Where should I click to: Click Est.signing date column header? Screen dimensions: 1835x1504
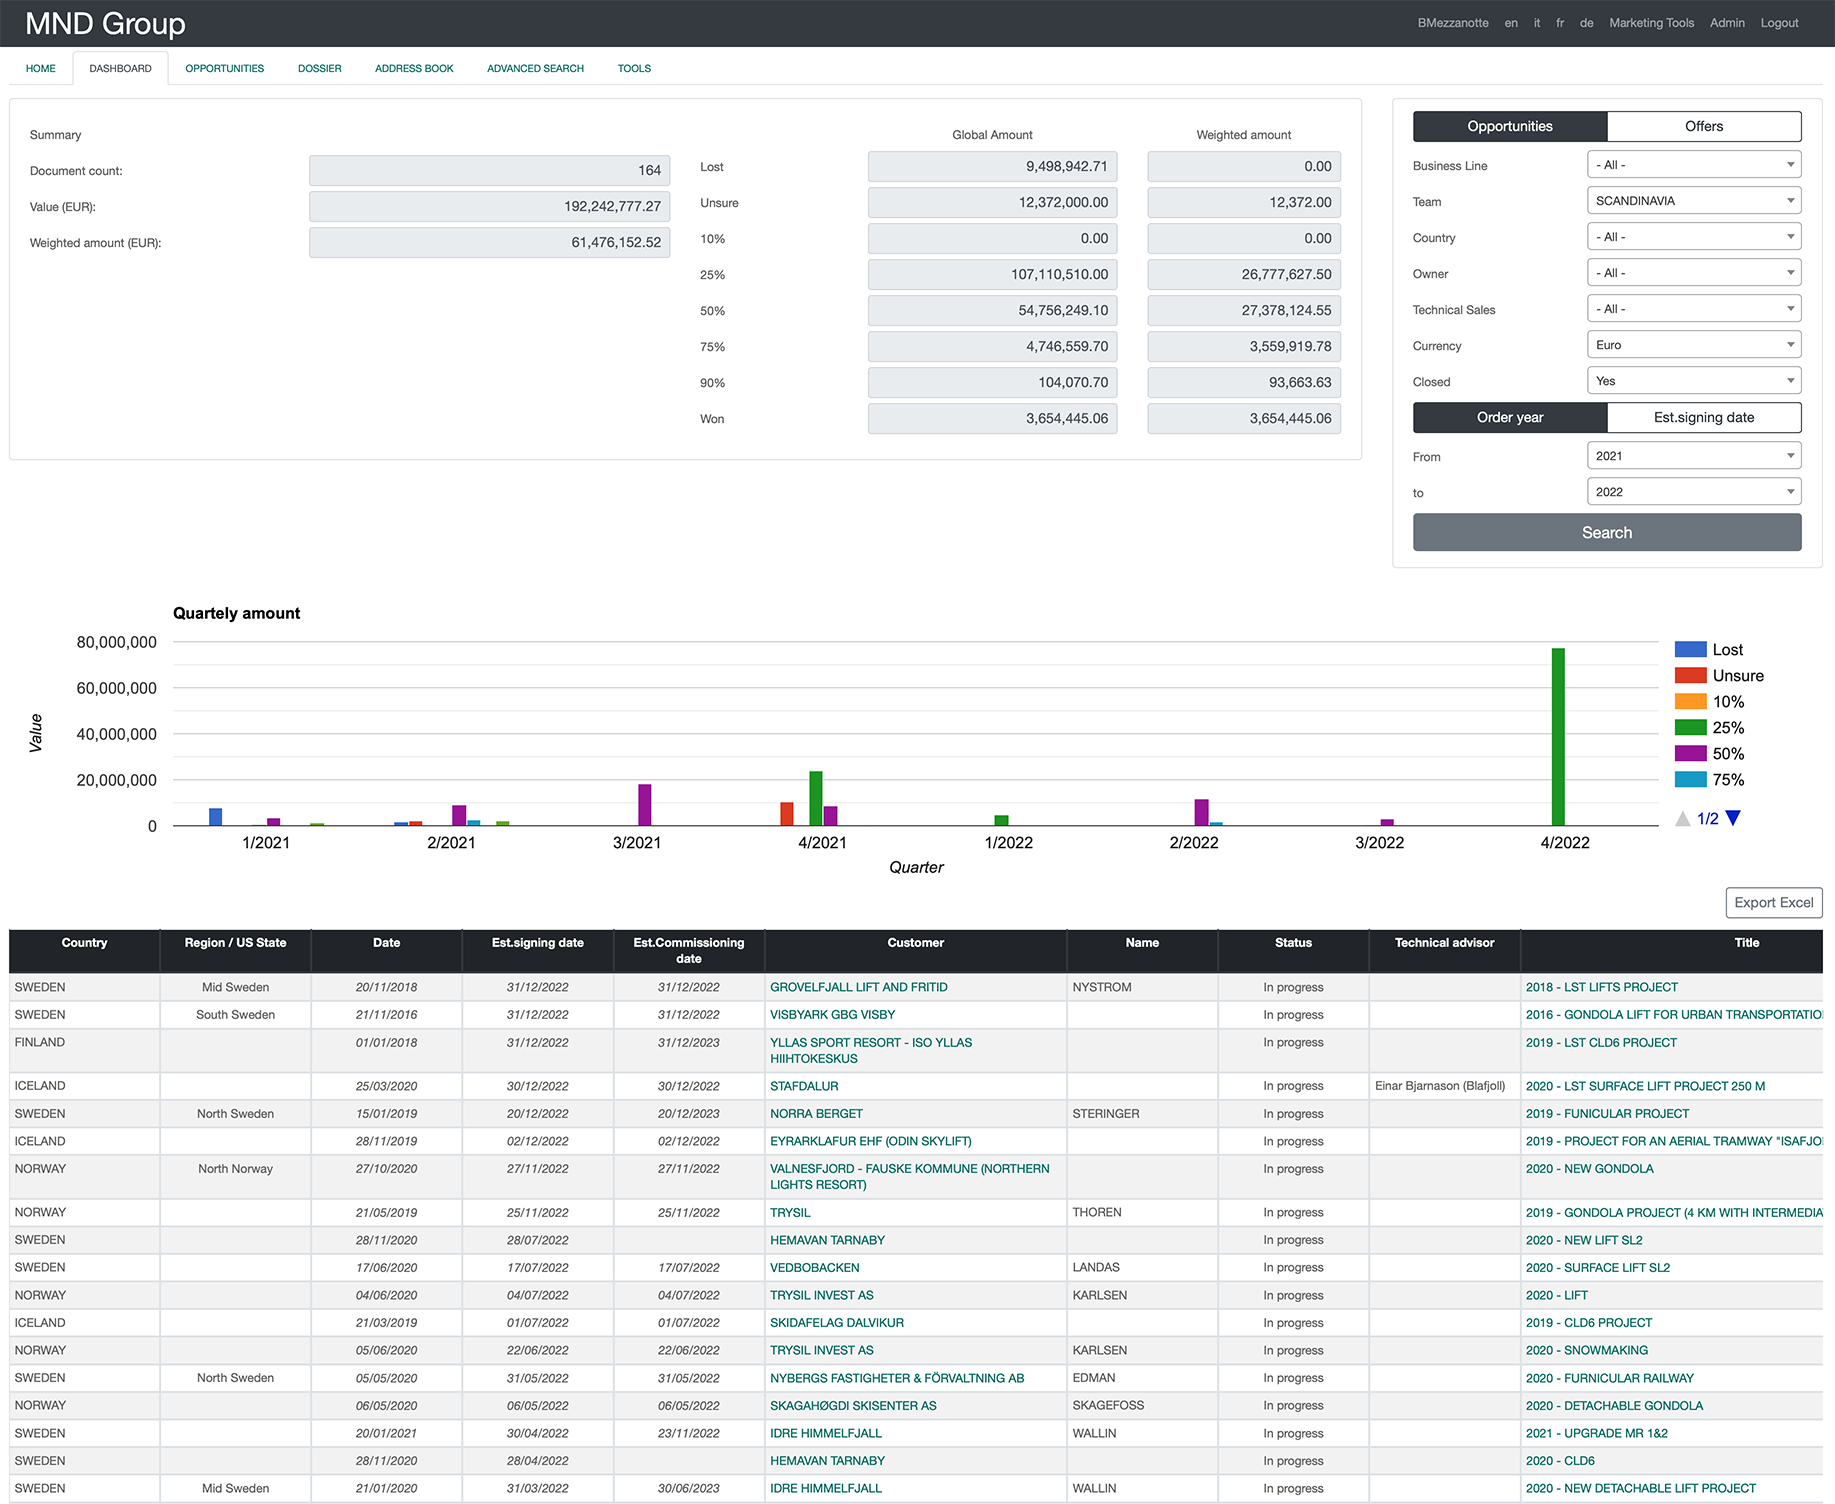(x=538, y=950)
